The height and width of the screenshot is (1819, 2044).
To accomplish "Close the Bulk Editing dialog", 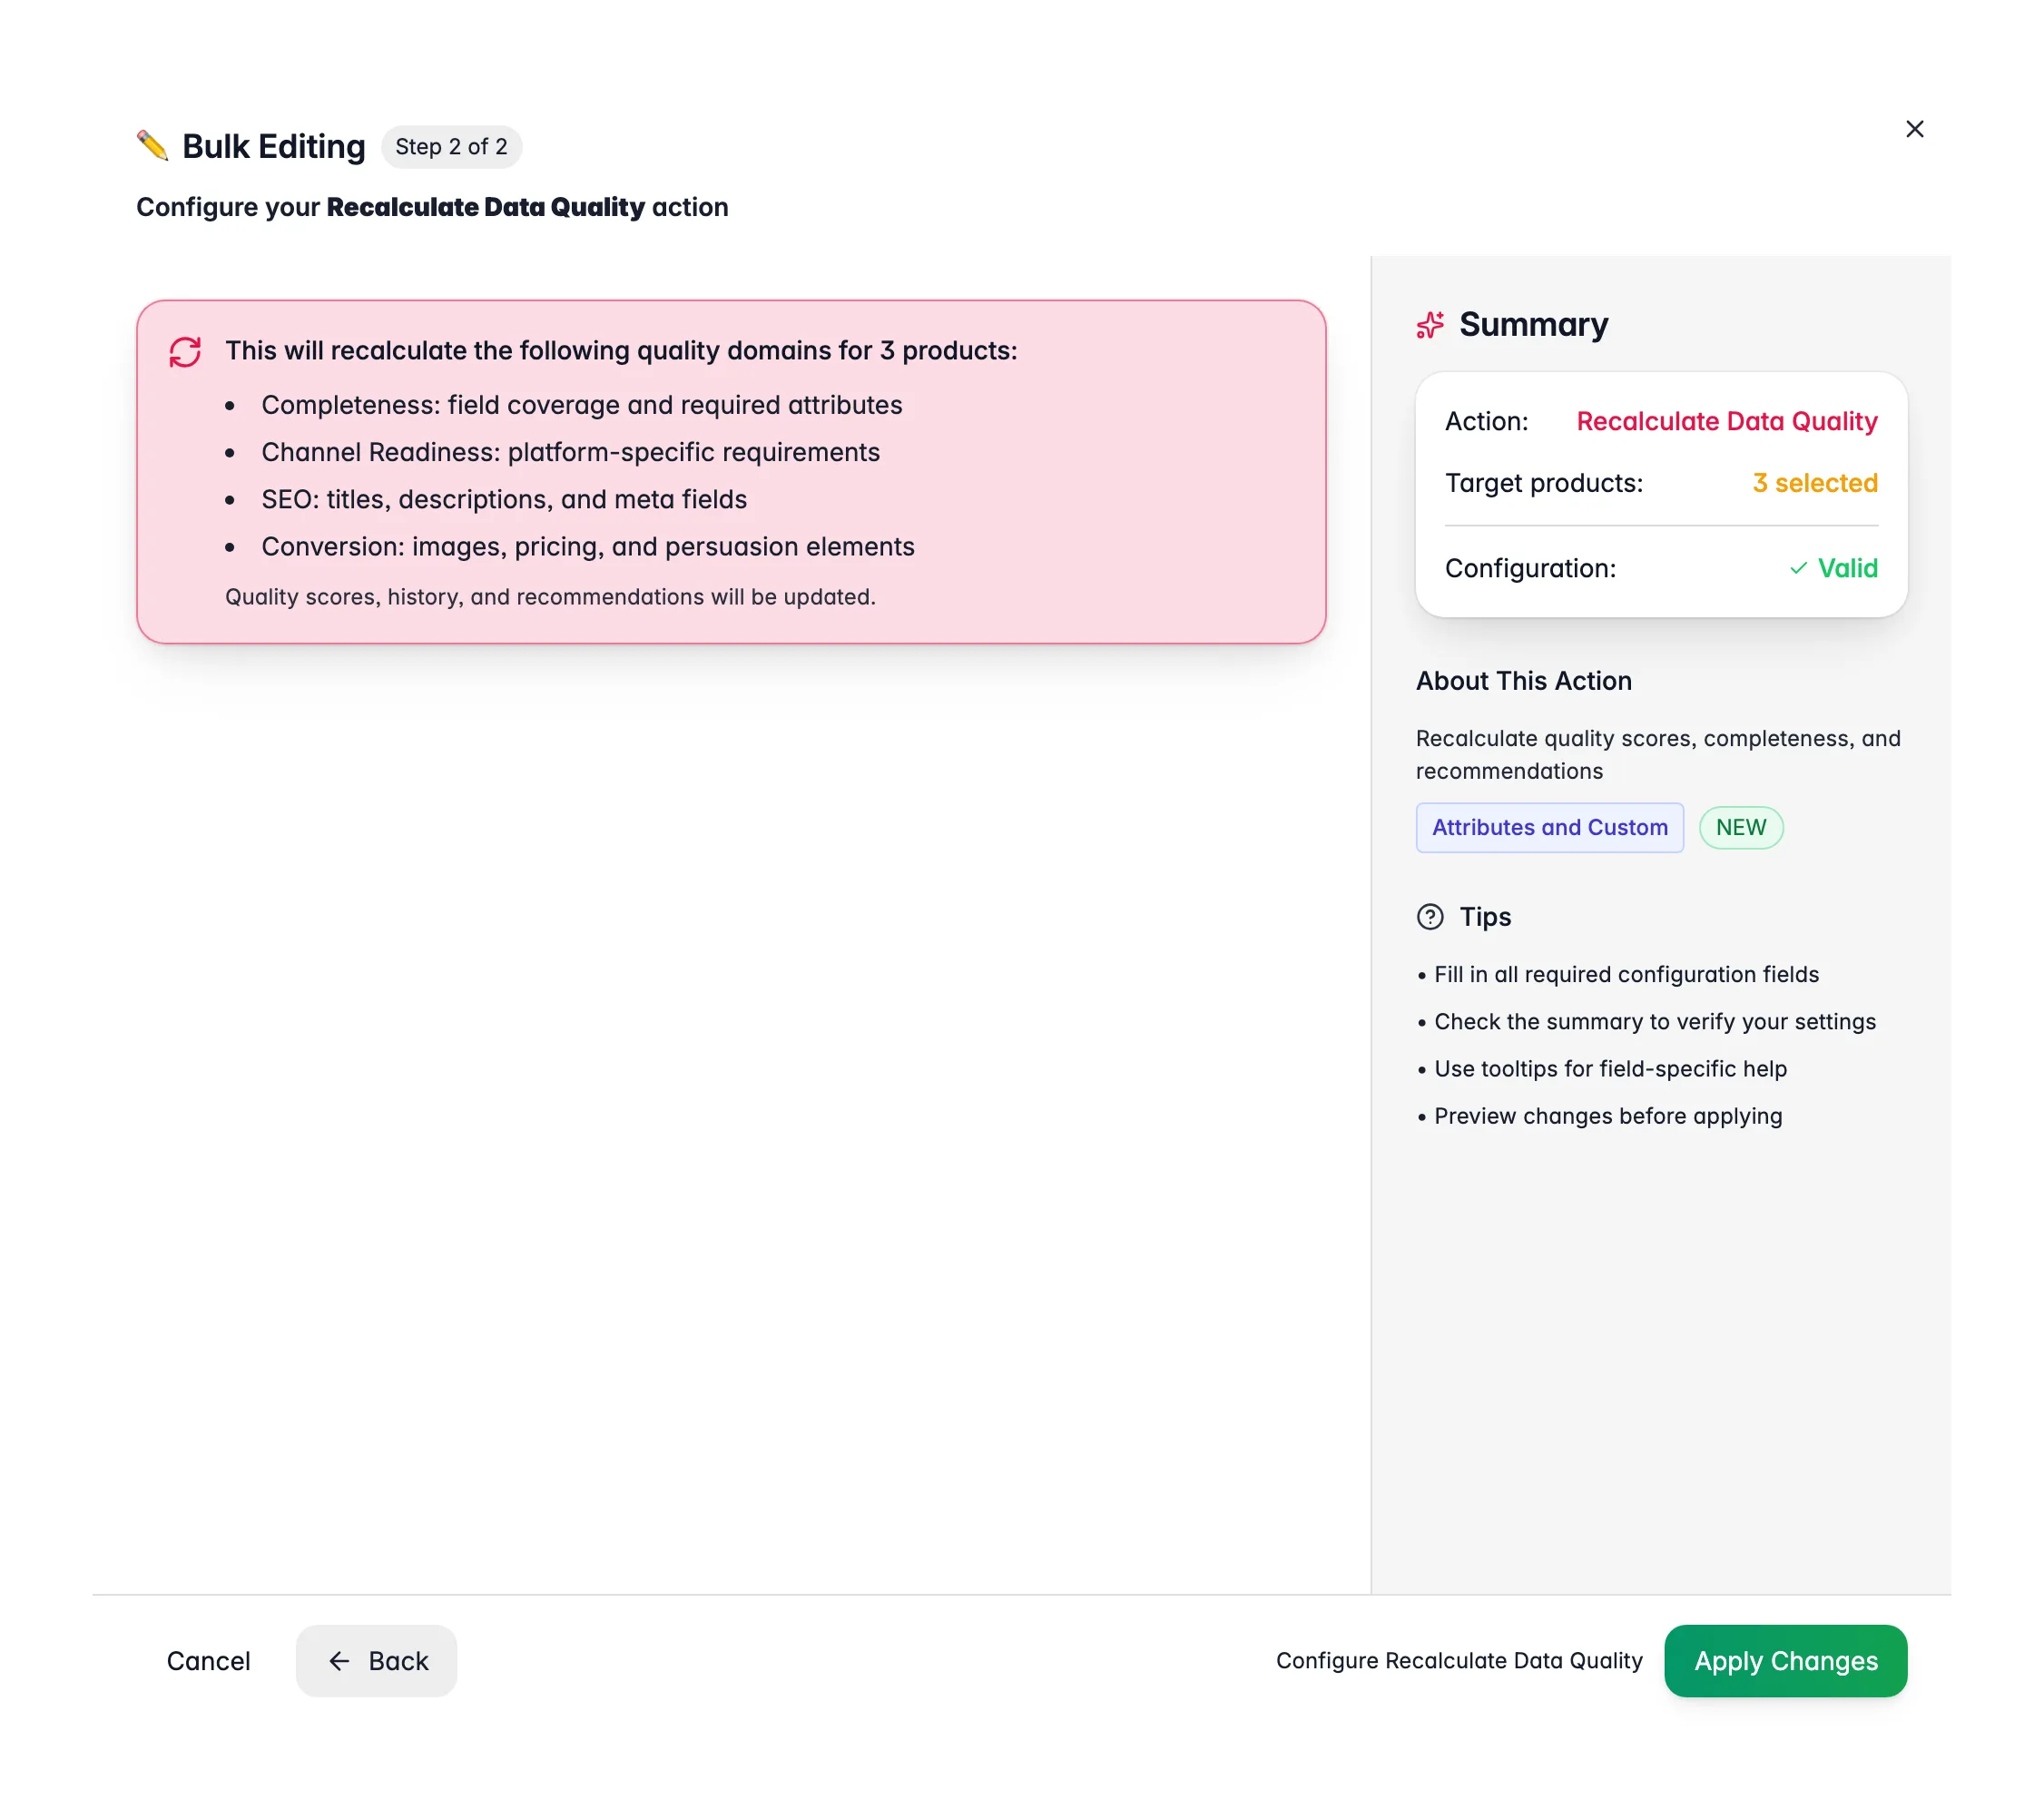I will click(1914, 129).
